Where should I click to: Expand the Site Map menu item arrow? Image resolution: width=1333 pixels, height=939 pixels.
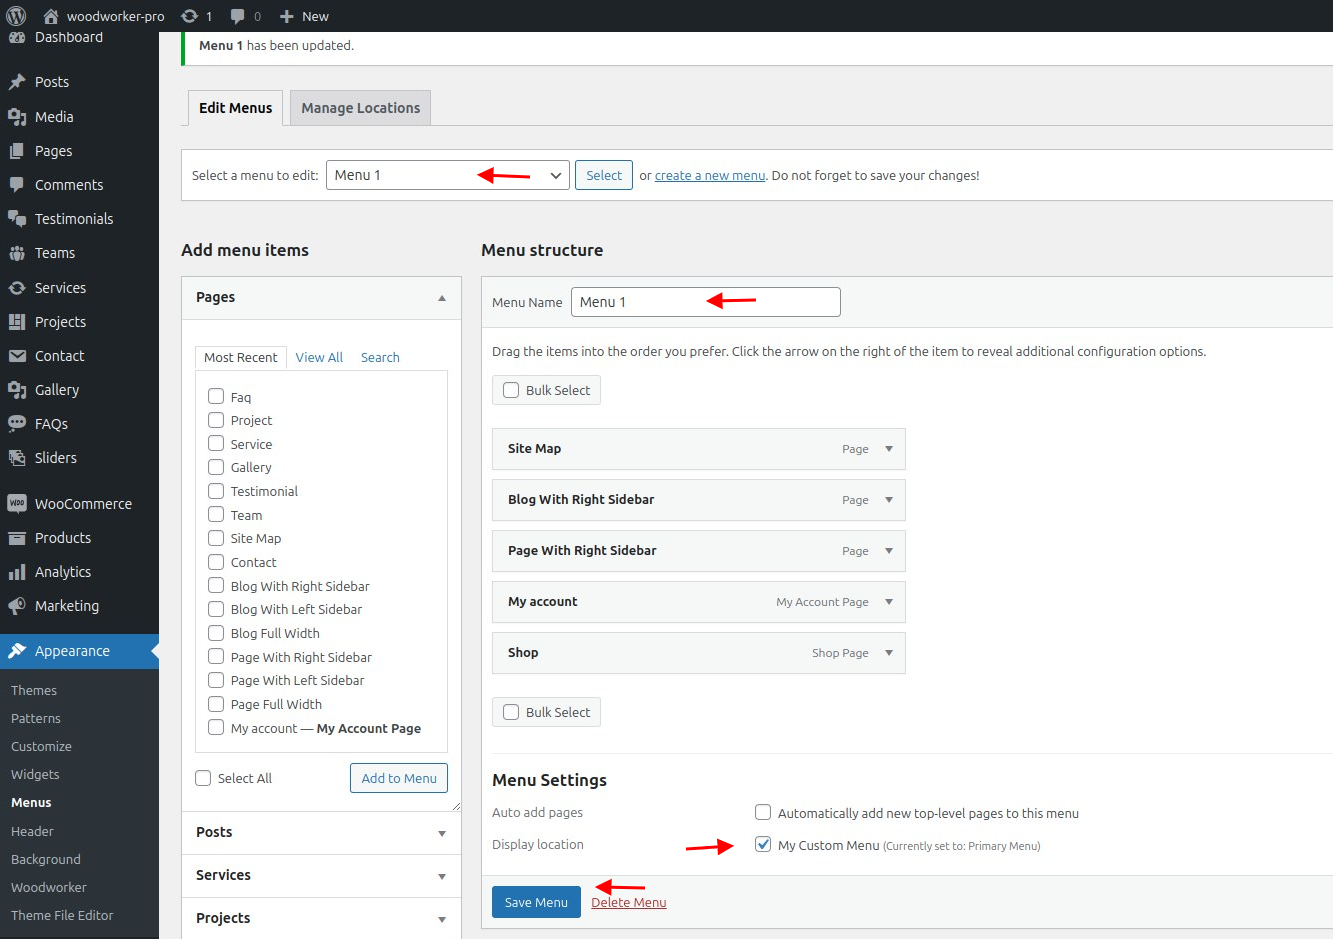point(888,449)
